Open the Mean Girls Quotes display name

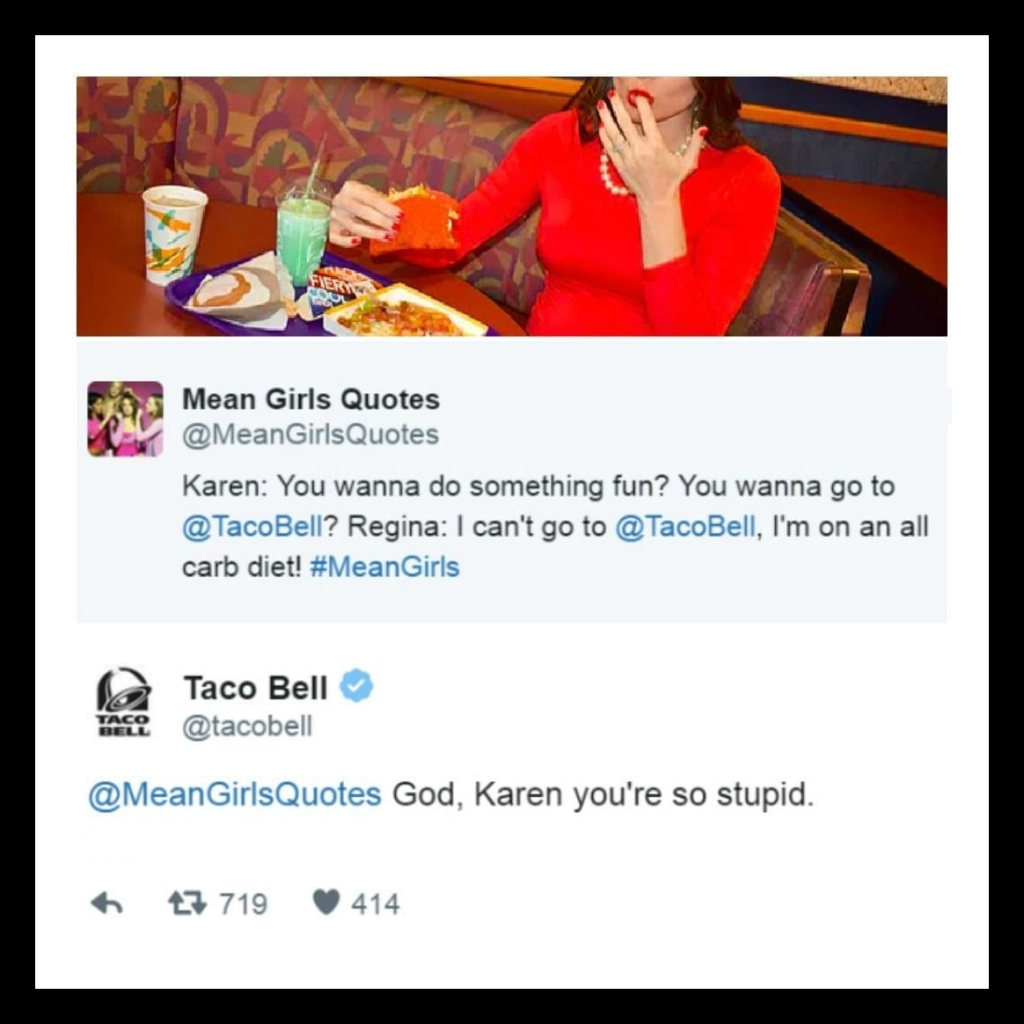[x=311, y=399]
